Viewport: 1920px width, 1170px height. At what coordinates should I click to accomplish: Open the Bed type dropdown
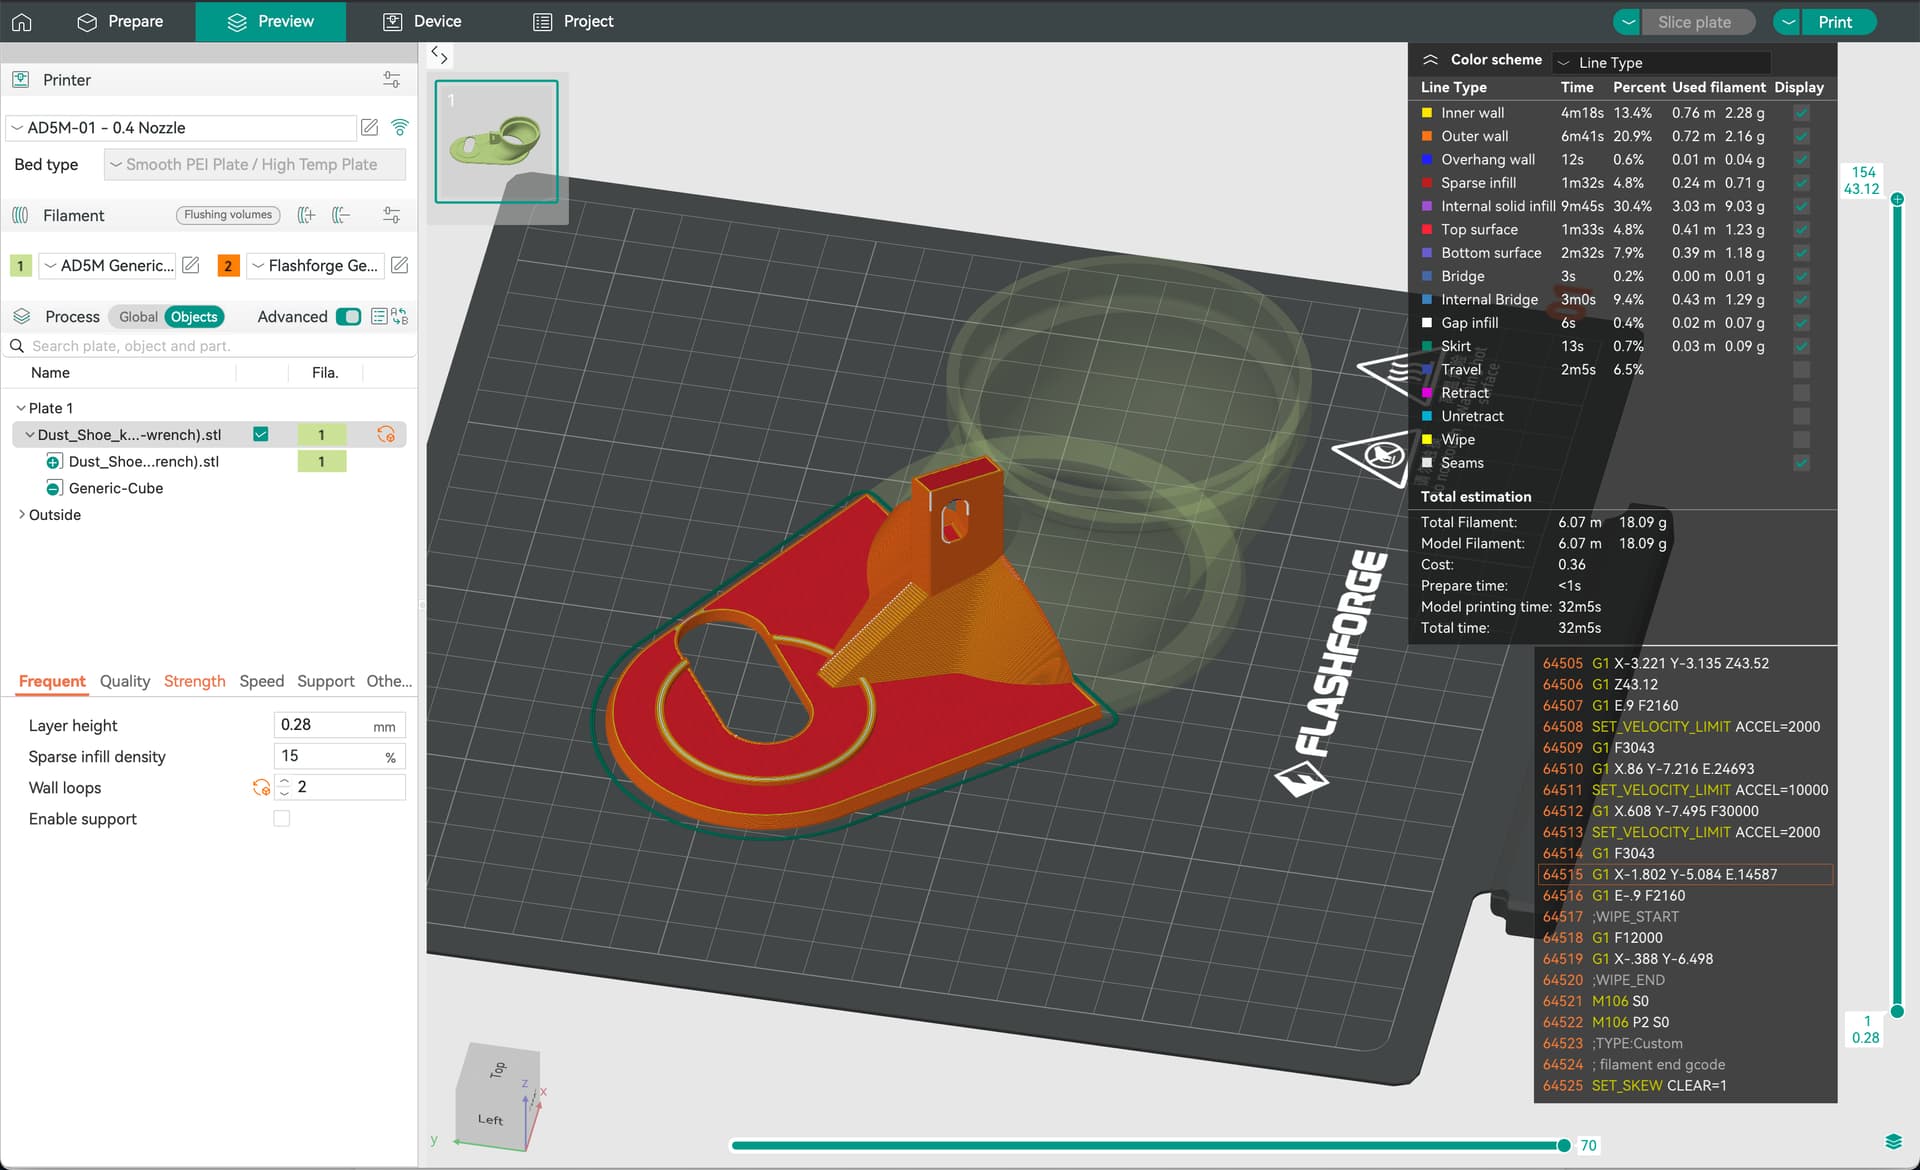tap(255, 165)
